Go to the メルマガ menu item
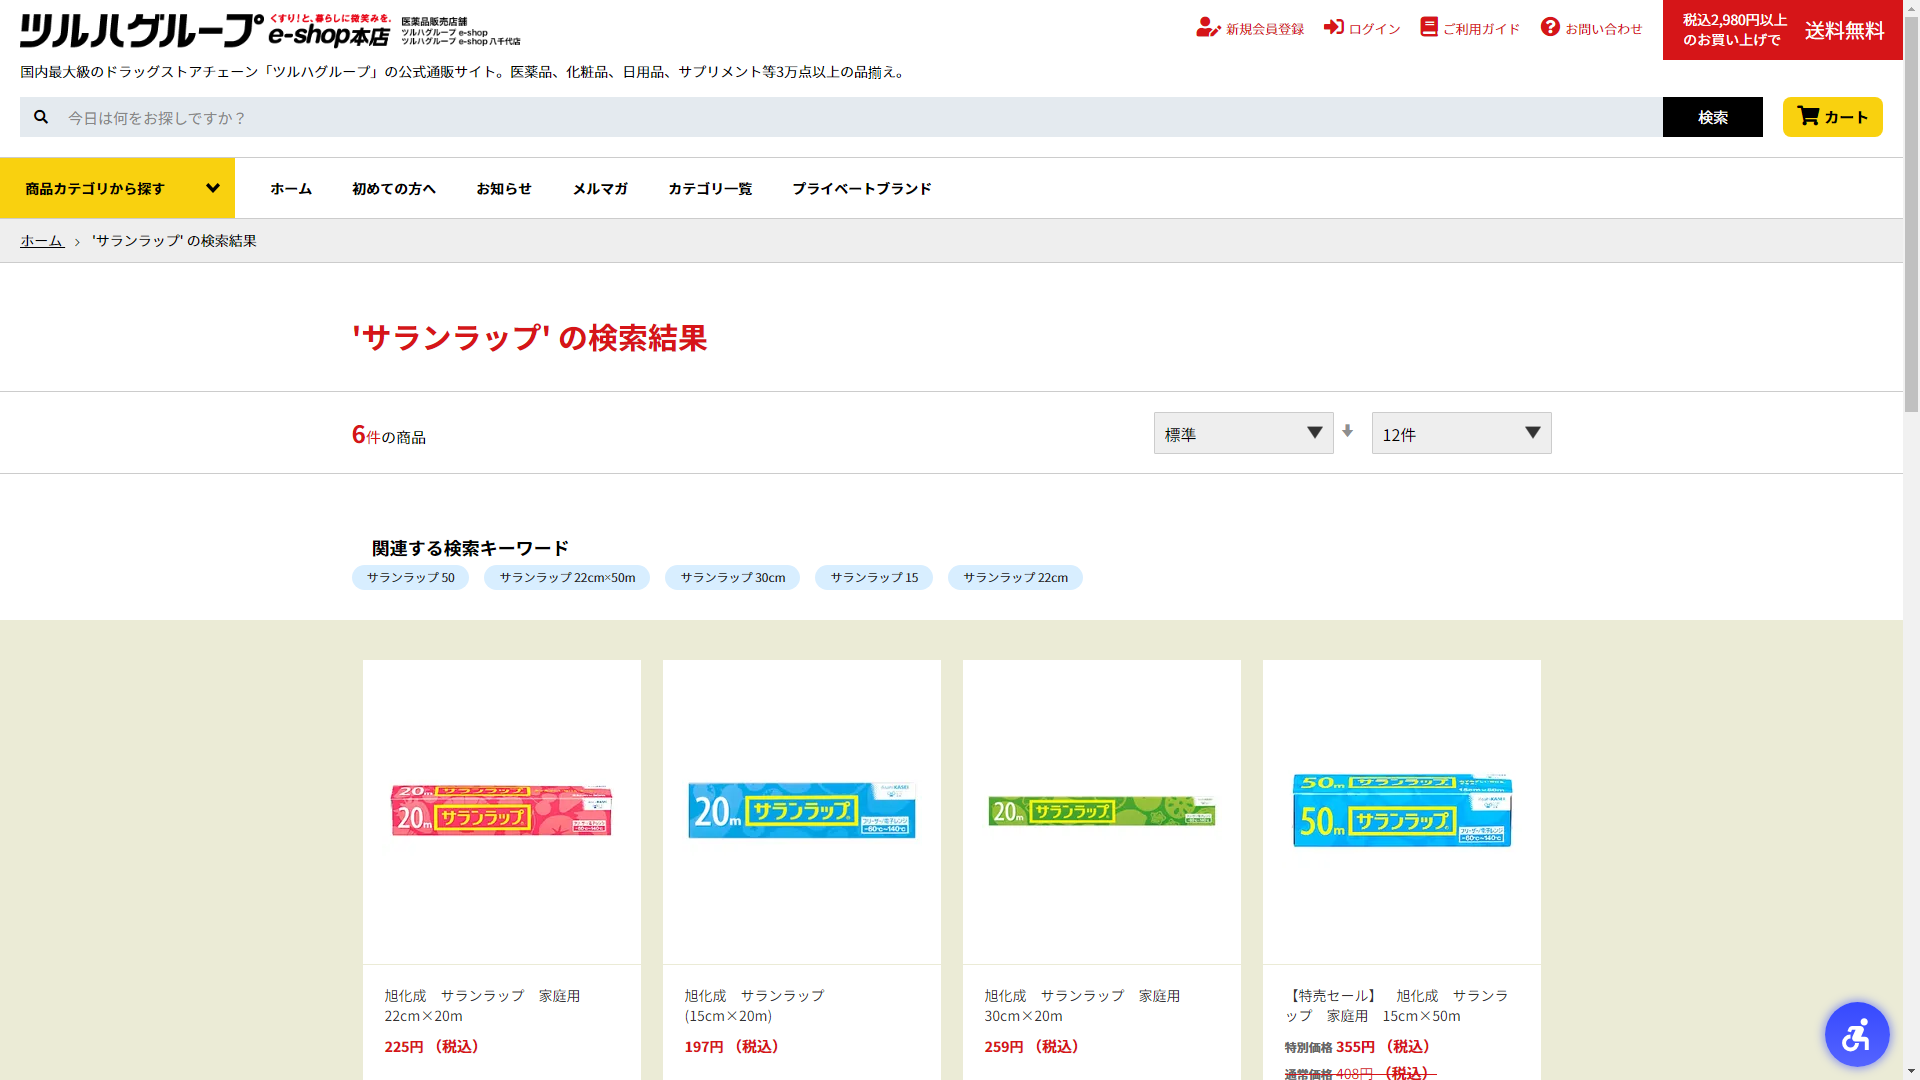This screenshot has width=1920, height=1080. (x=599, y=188)
